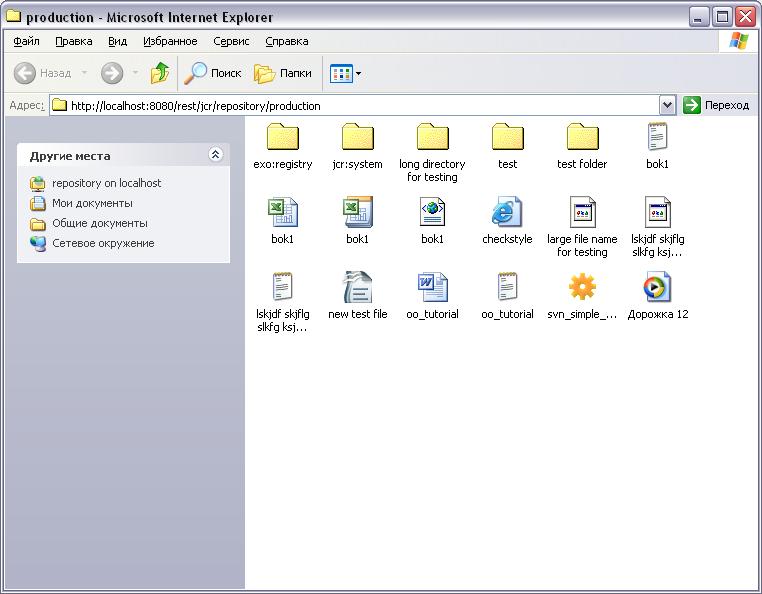The height and width of the screenshot is (594, 762).
Task: Select the oo_tutorial Word document icon
Action: (433, 287)
